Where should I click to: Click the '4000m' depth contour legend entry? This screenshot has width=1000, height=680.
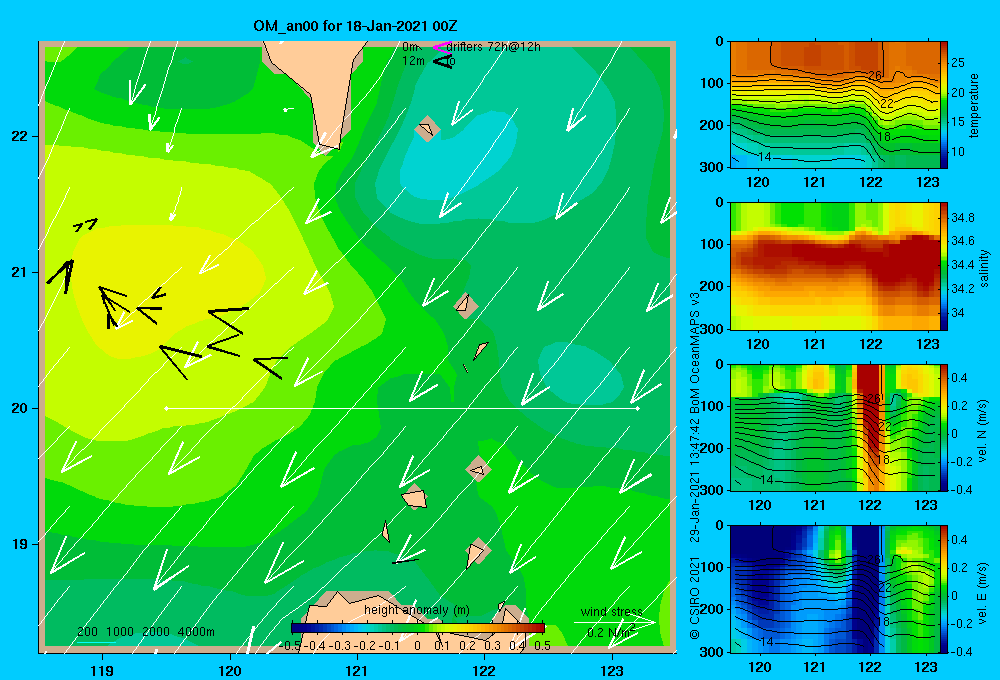coord(196,632)
